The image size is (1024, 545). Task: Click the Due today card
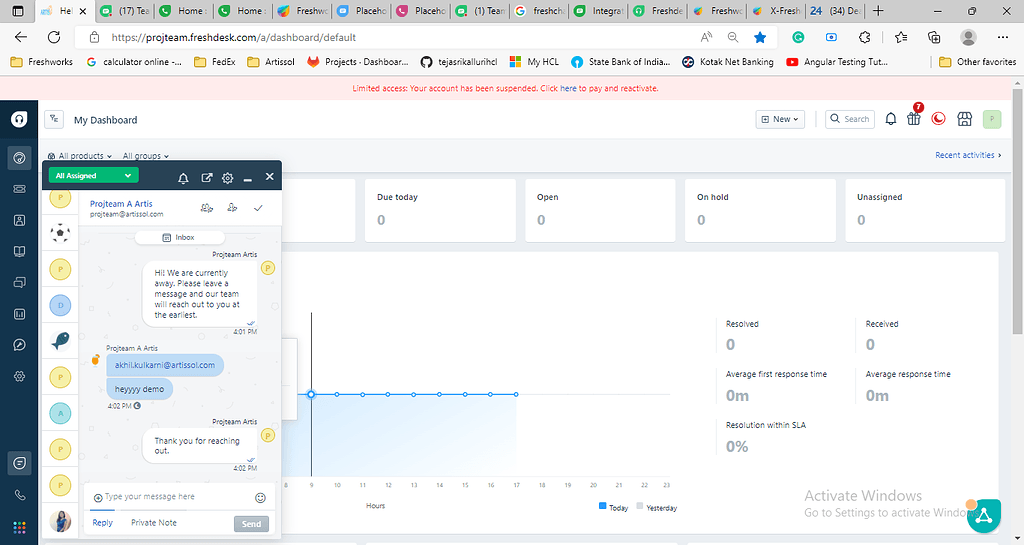[x=440, y=210]
